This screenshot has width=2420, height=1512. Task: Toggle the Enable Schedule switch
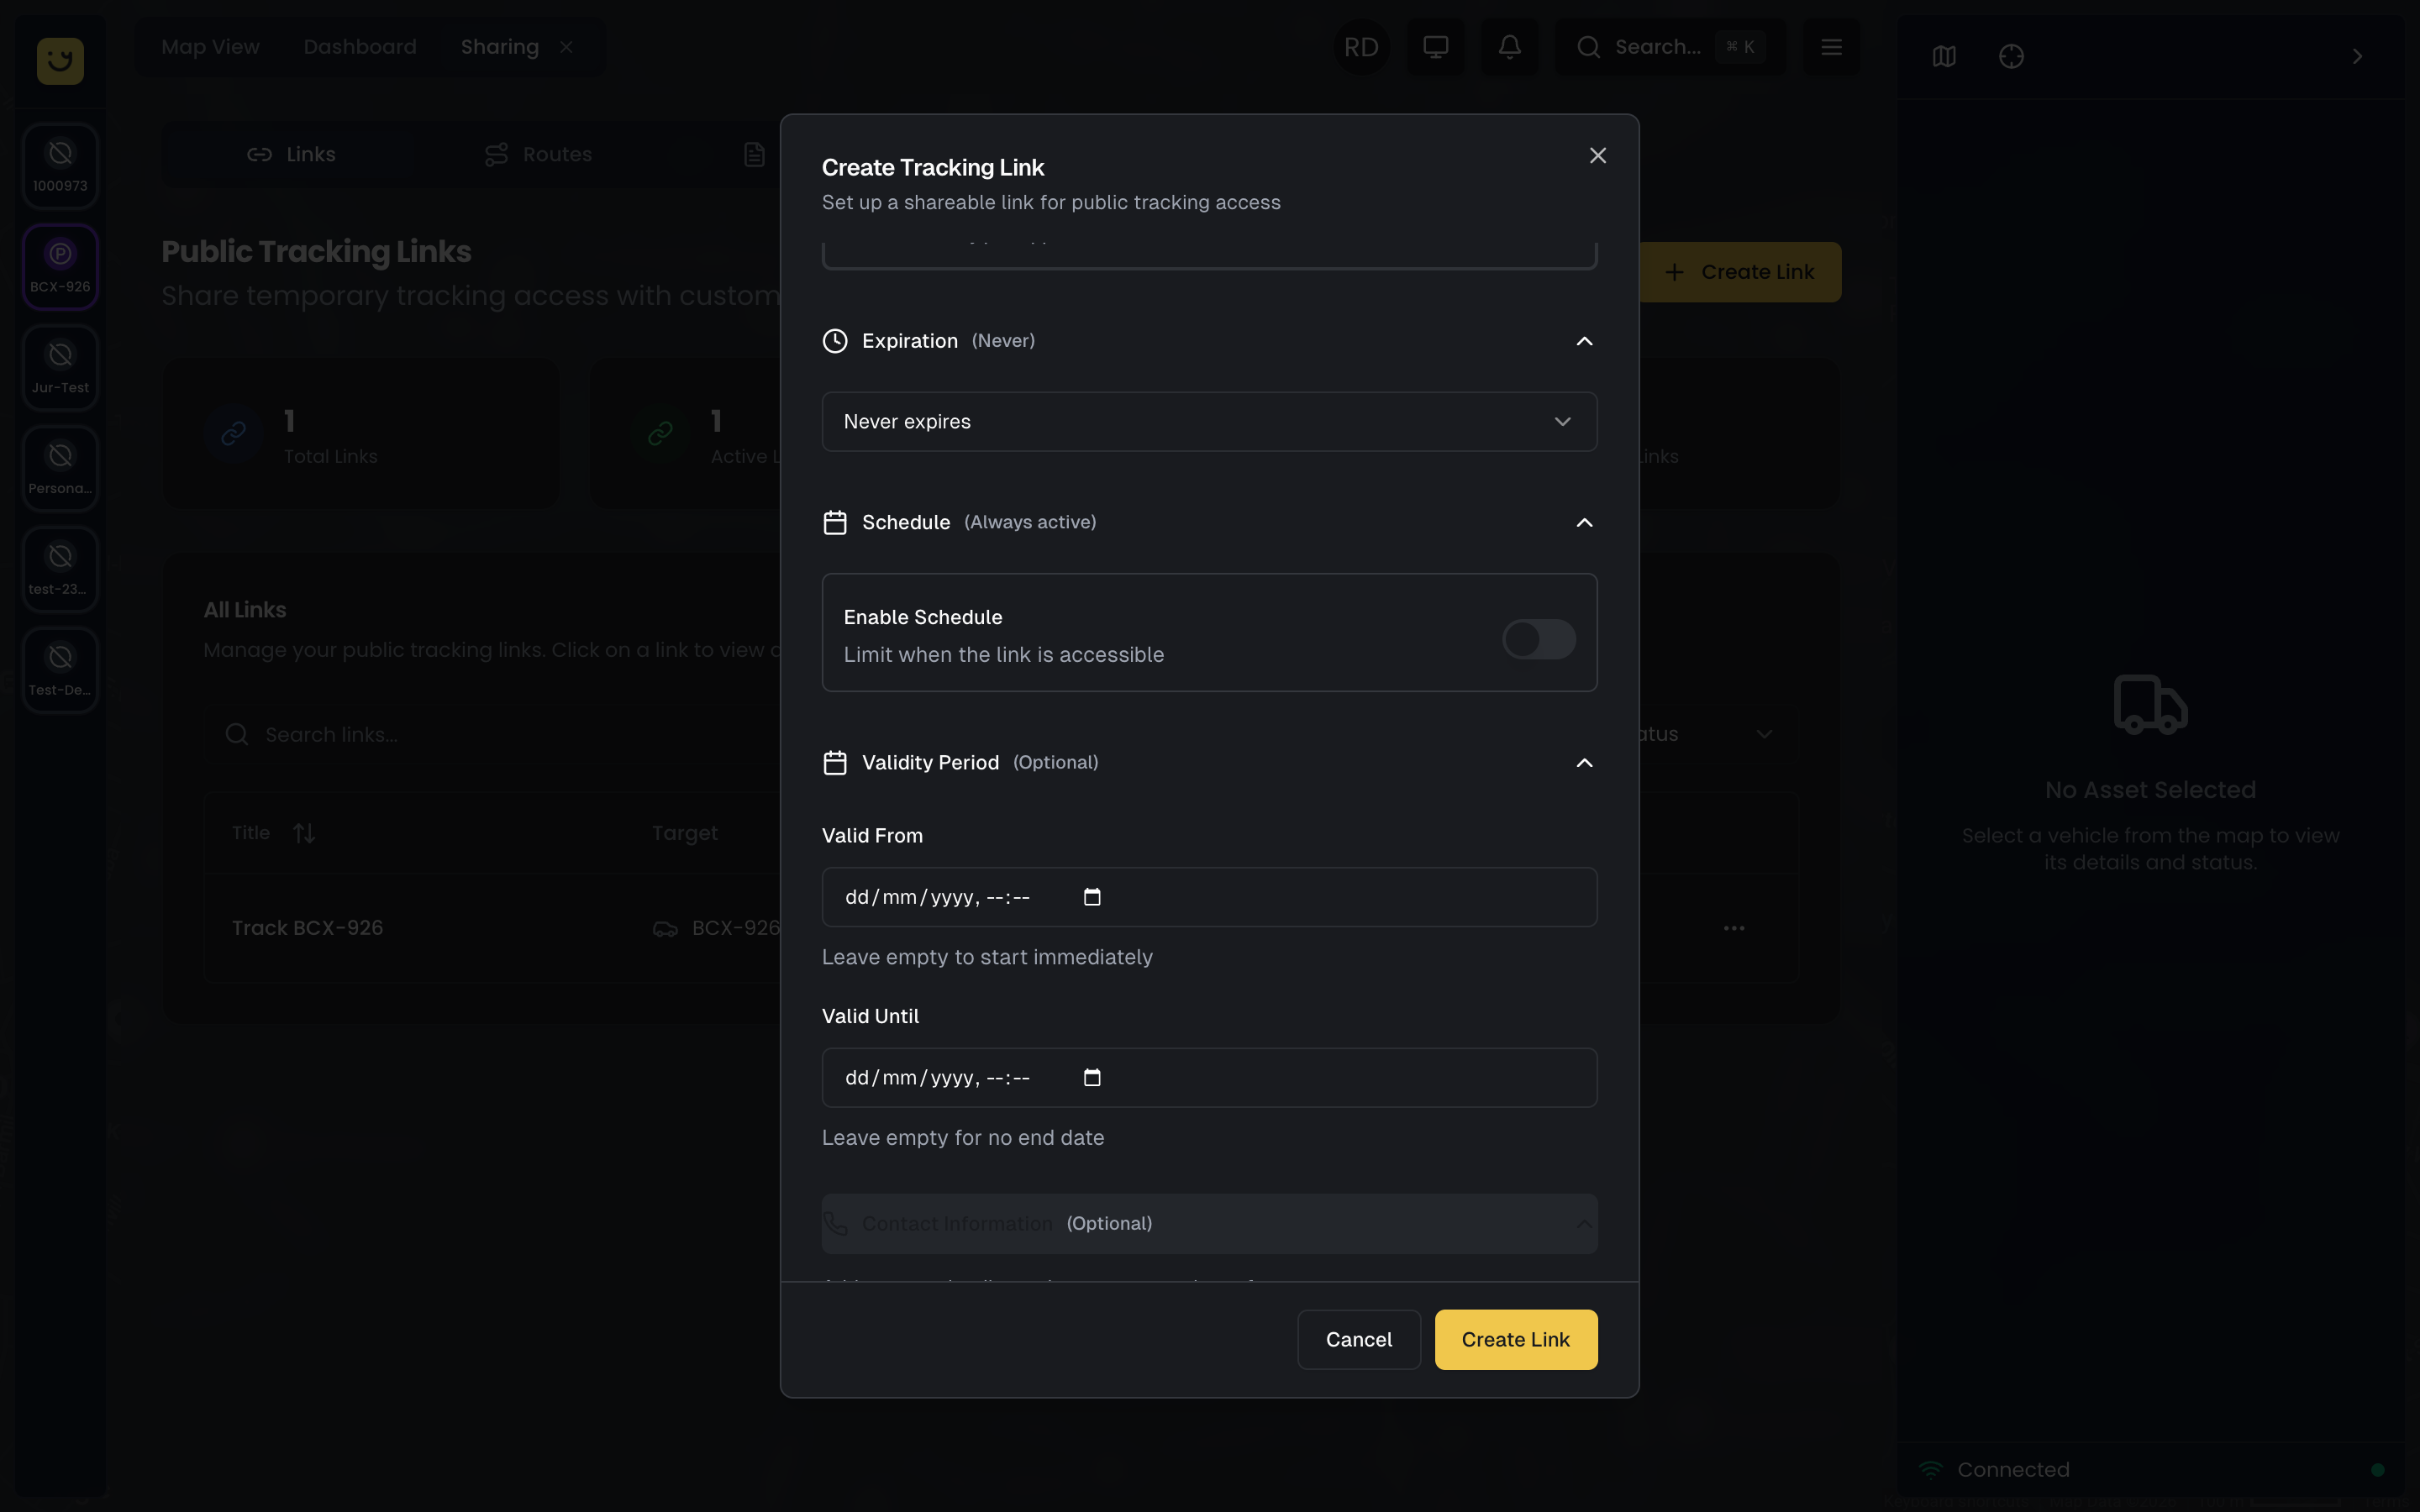pyautogui.click(x=1539, y=639)
